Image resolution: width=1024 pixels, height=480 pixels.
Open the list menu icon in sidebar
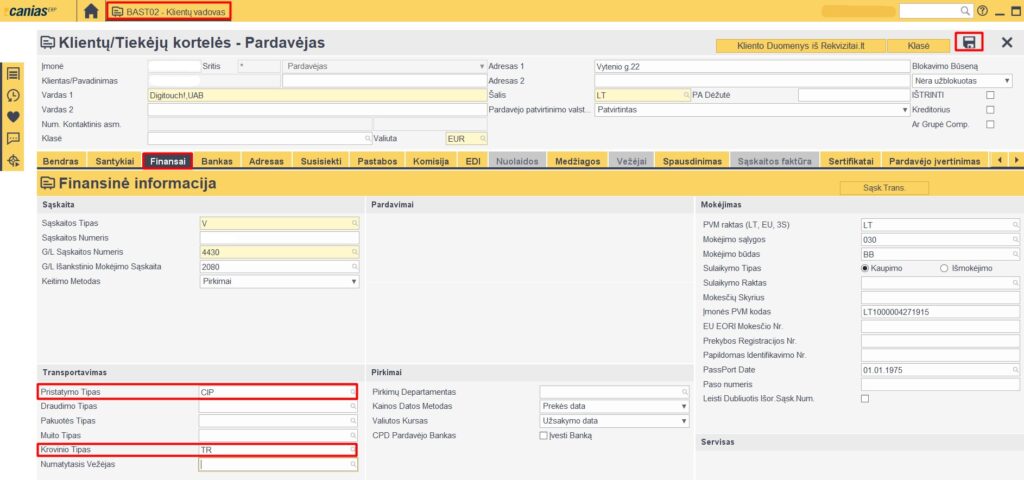click(x=13, y=74)
